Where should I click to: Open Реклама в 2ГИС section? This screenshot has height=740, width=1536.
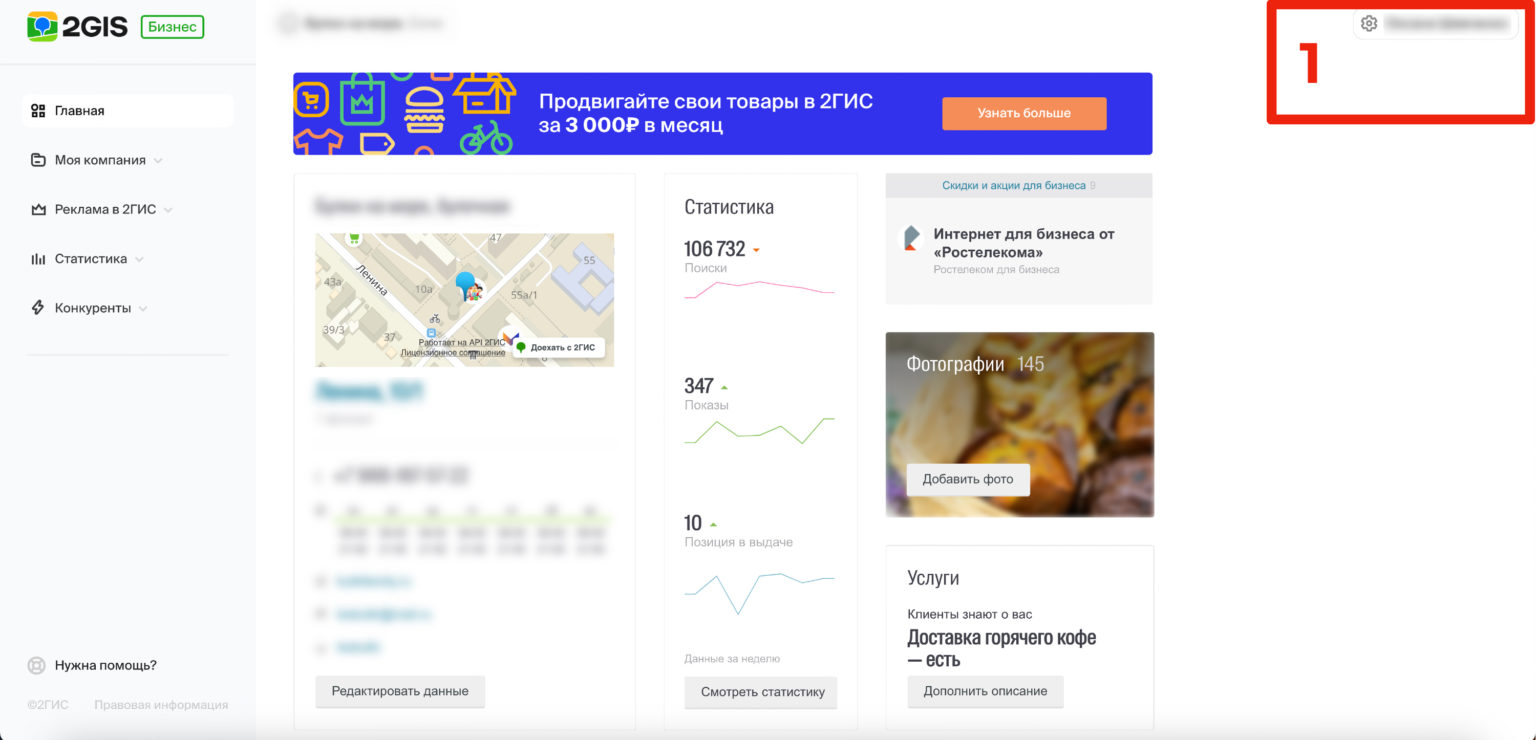coord(105,209)
